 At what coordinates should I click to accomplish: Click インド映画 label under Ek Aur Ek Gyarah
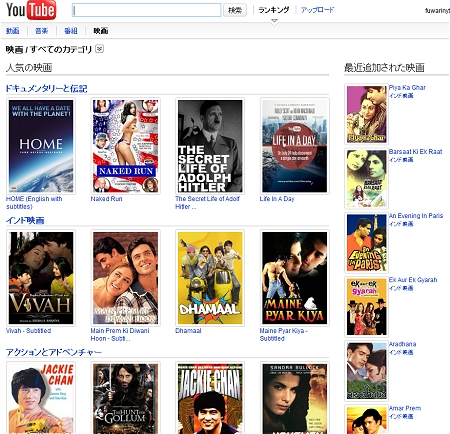tap(401, 288)
